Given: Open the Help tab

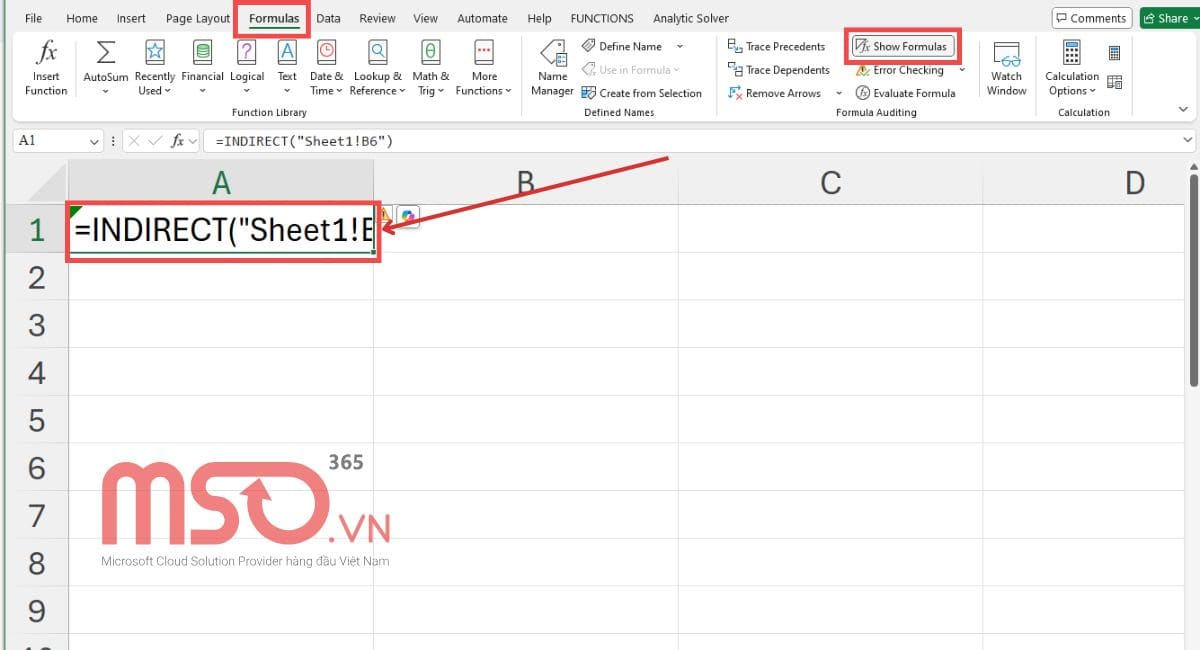Looking at the screenshot, I should tap(539, 18).
